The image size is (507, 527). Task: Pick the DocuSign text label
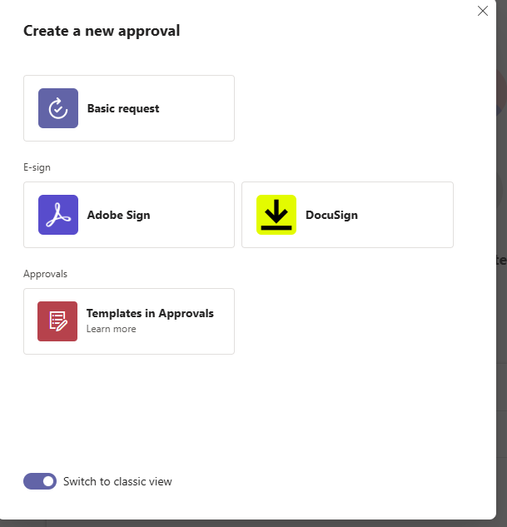point(332,215)
